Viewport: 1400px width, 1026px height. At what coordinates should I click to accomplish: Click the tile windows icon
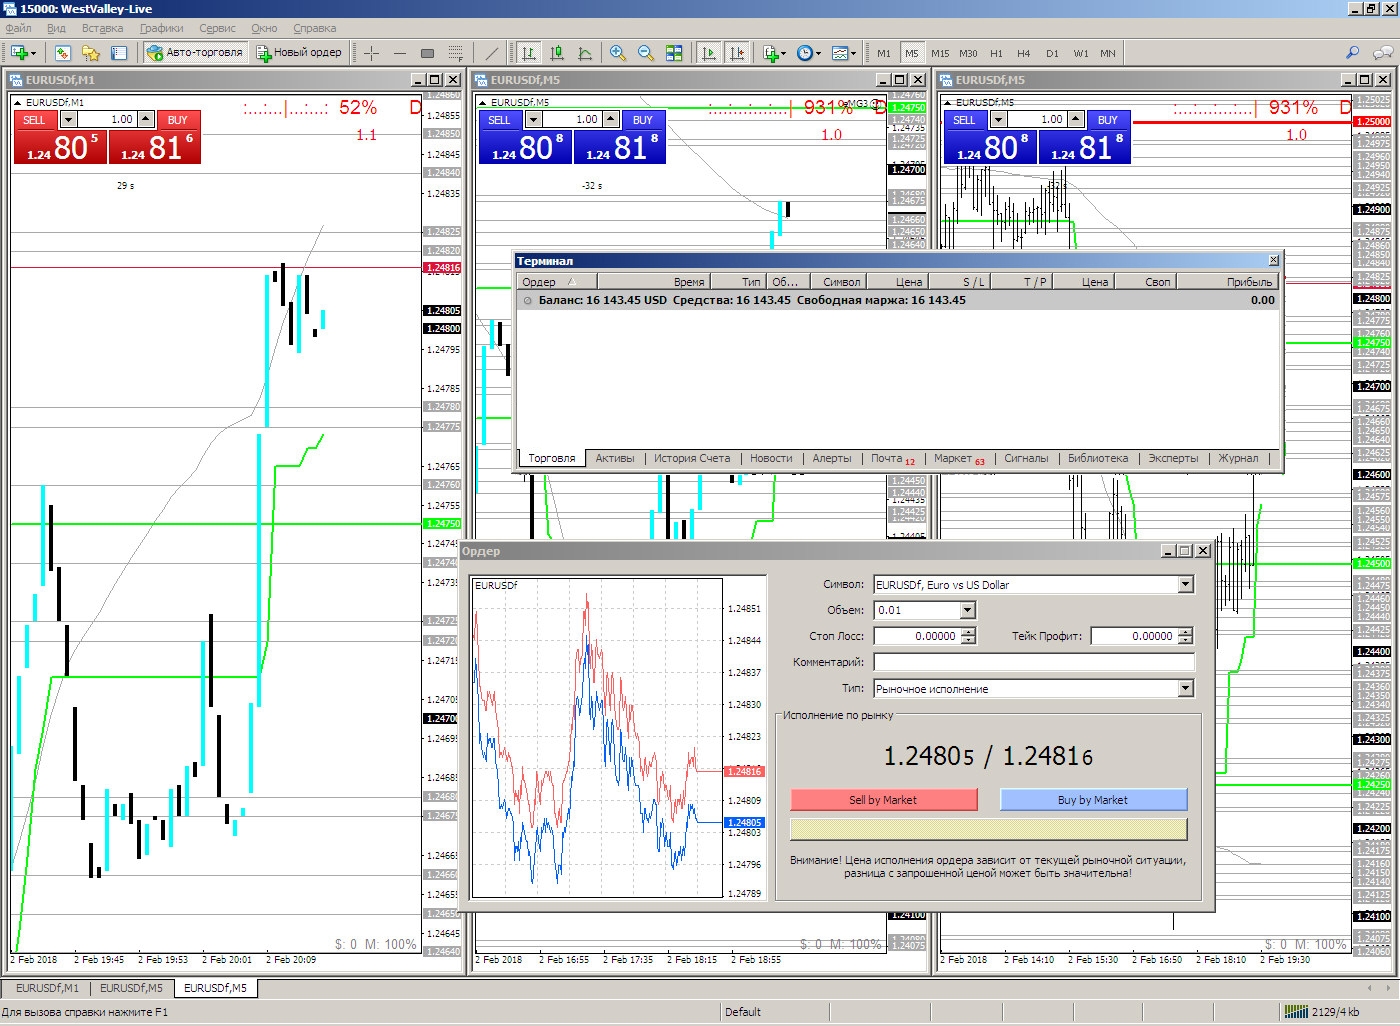[x=674, y=53]
